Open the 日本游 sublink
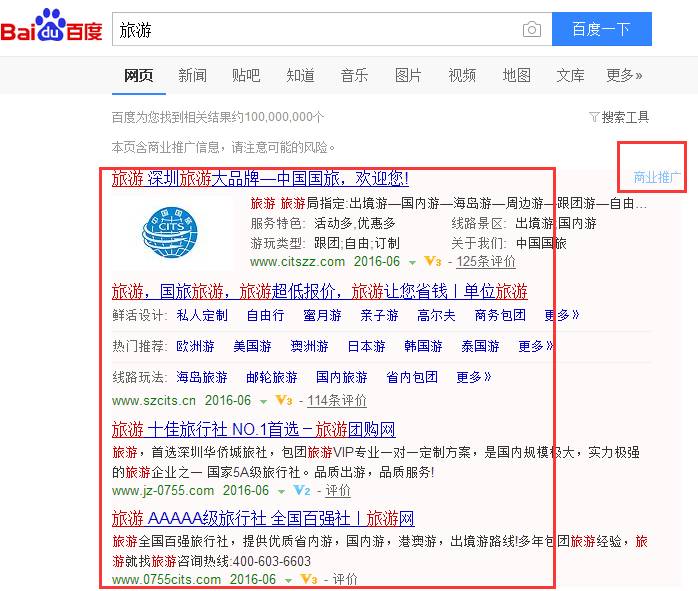698x591 pixels. [x=366, y=346]
